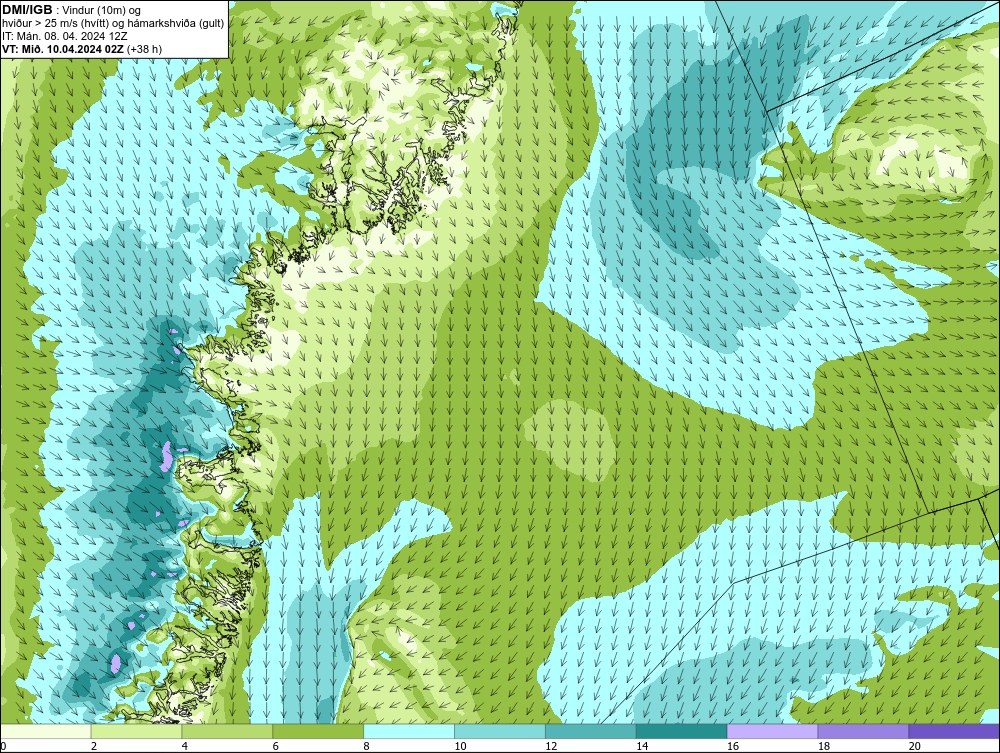
Task: Click the legend scale label '4'
Action: (184, 746)
